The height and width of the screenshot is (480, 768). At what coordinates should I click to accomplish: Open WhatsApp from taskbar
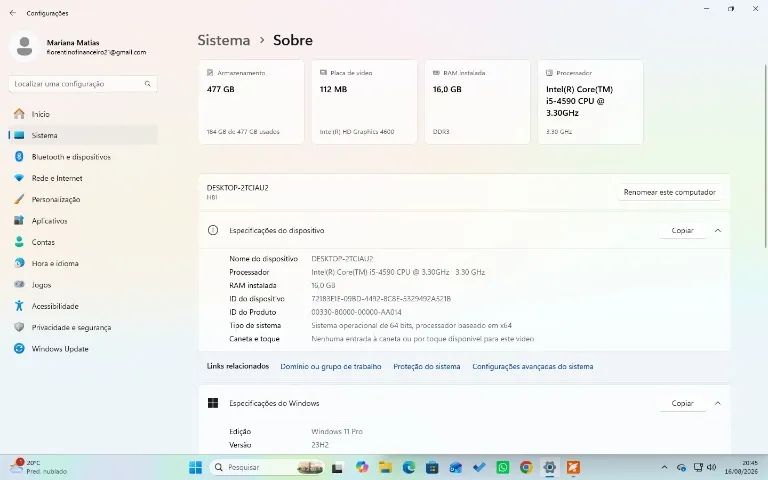click(x=503, y=467)
